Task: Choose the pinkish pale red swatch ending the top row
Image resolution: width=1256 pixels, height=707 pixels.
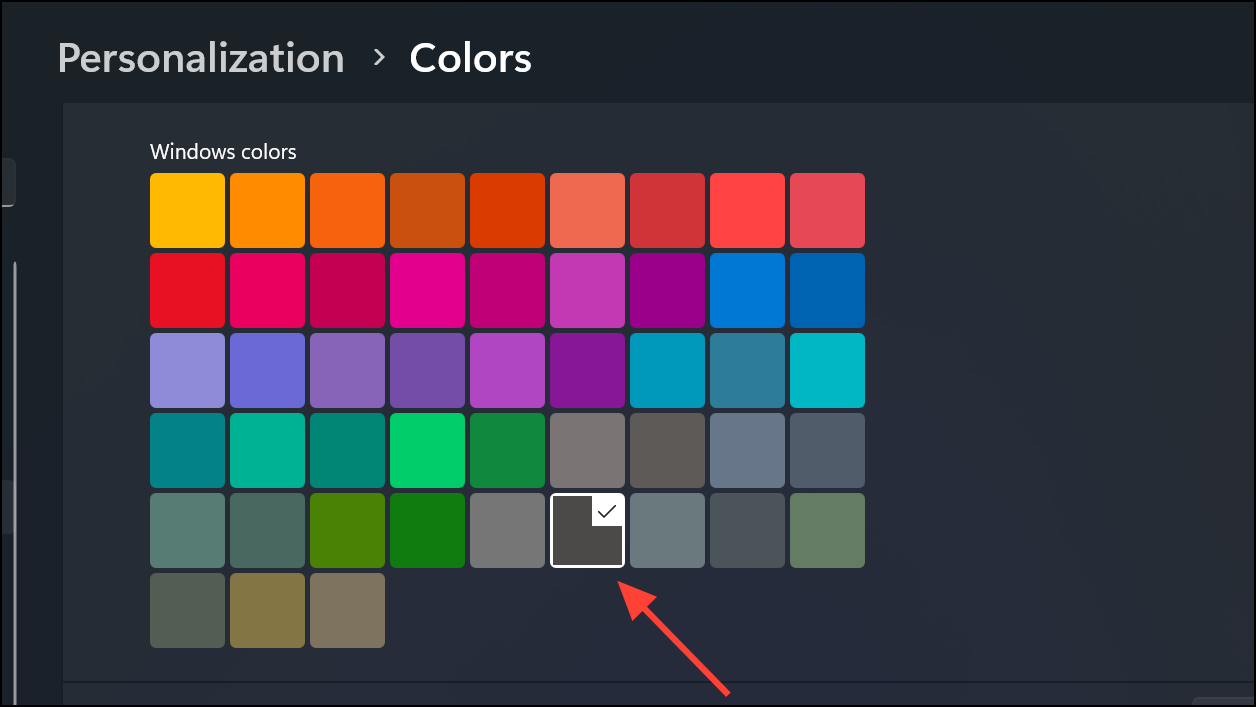Action: (827, 210)
